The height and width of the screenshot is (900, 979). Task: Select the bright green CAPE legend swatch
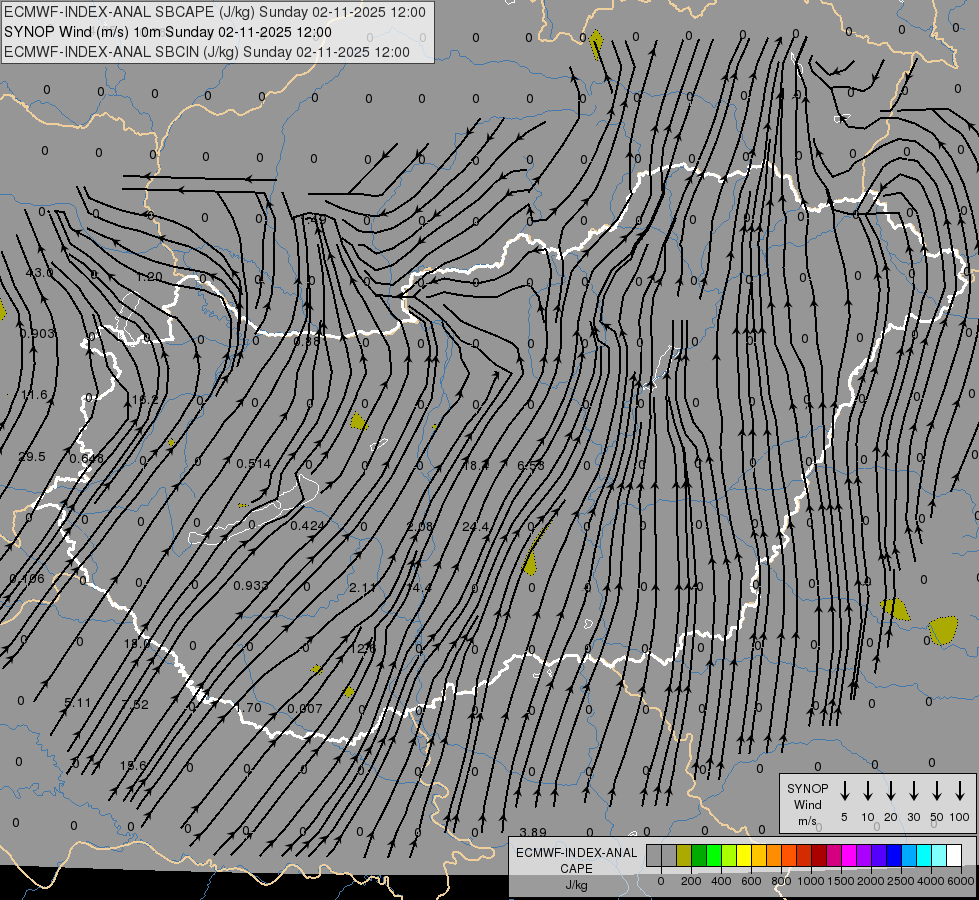click(714, 855)
